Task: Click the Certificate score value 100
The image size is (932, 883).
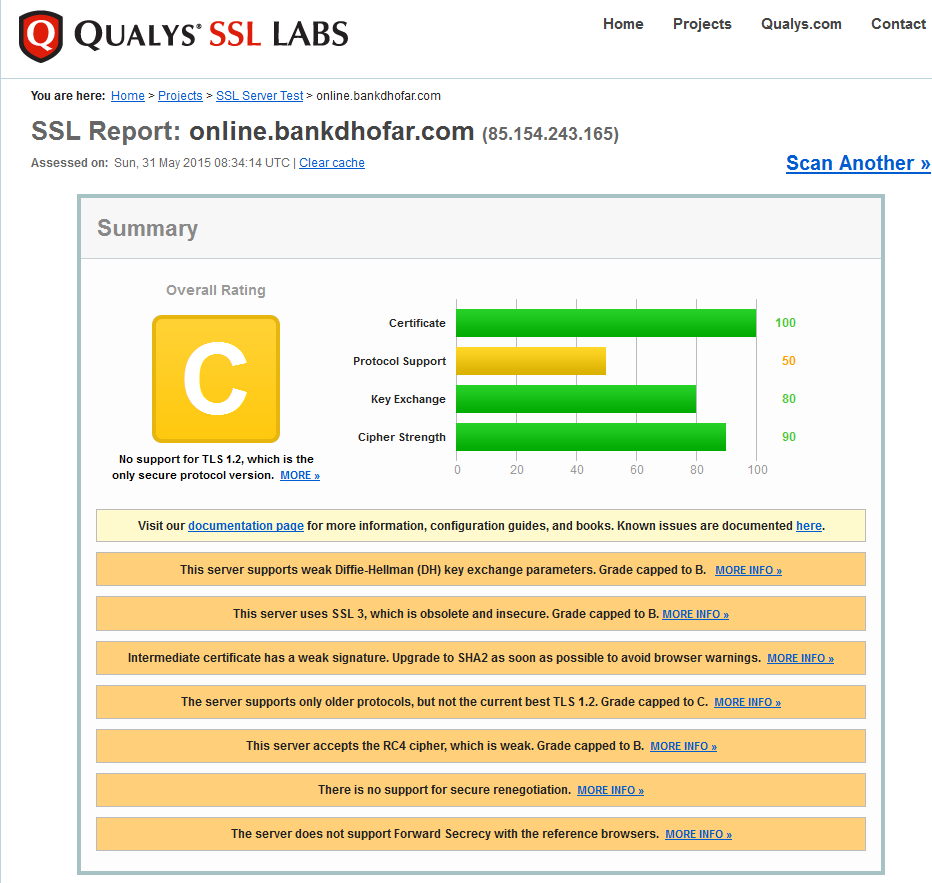Action: pos(785,323)
